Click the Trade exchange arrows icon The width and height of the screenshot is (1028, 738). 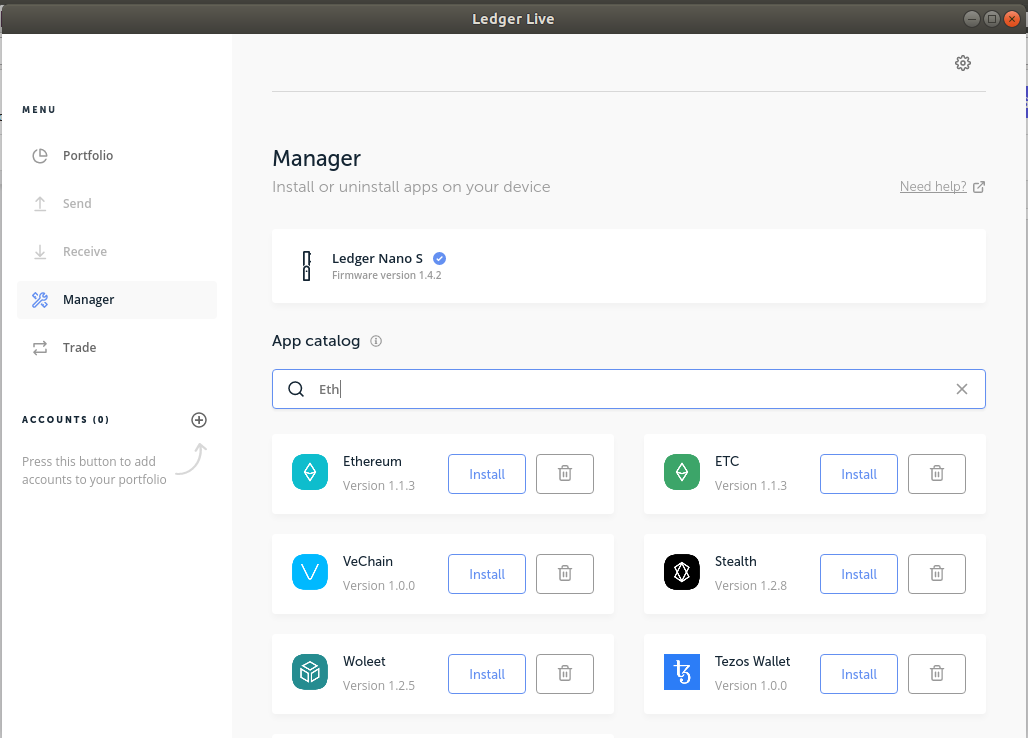(x=40, y=347)
